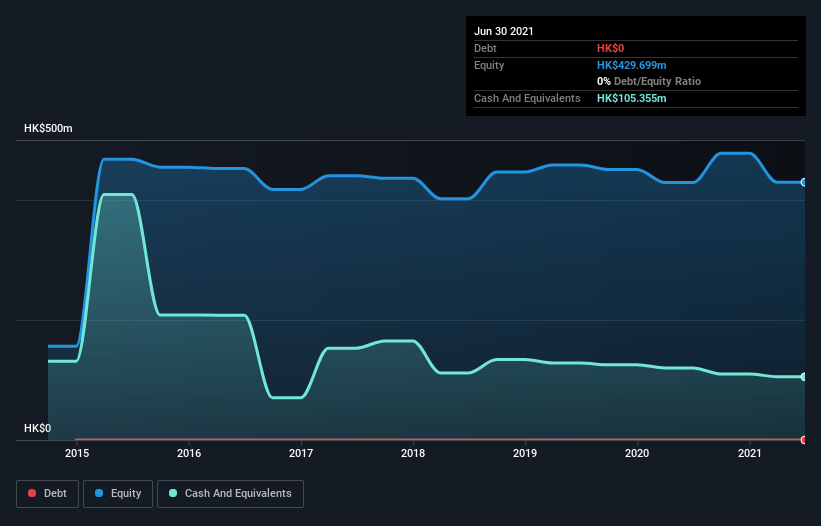
Task: Click the teal Cash And Equivalents legend dot
Action: (173, 493)
